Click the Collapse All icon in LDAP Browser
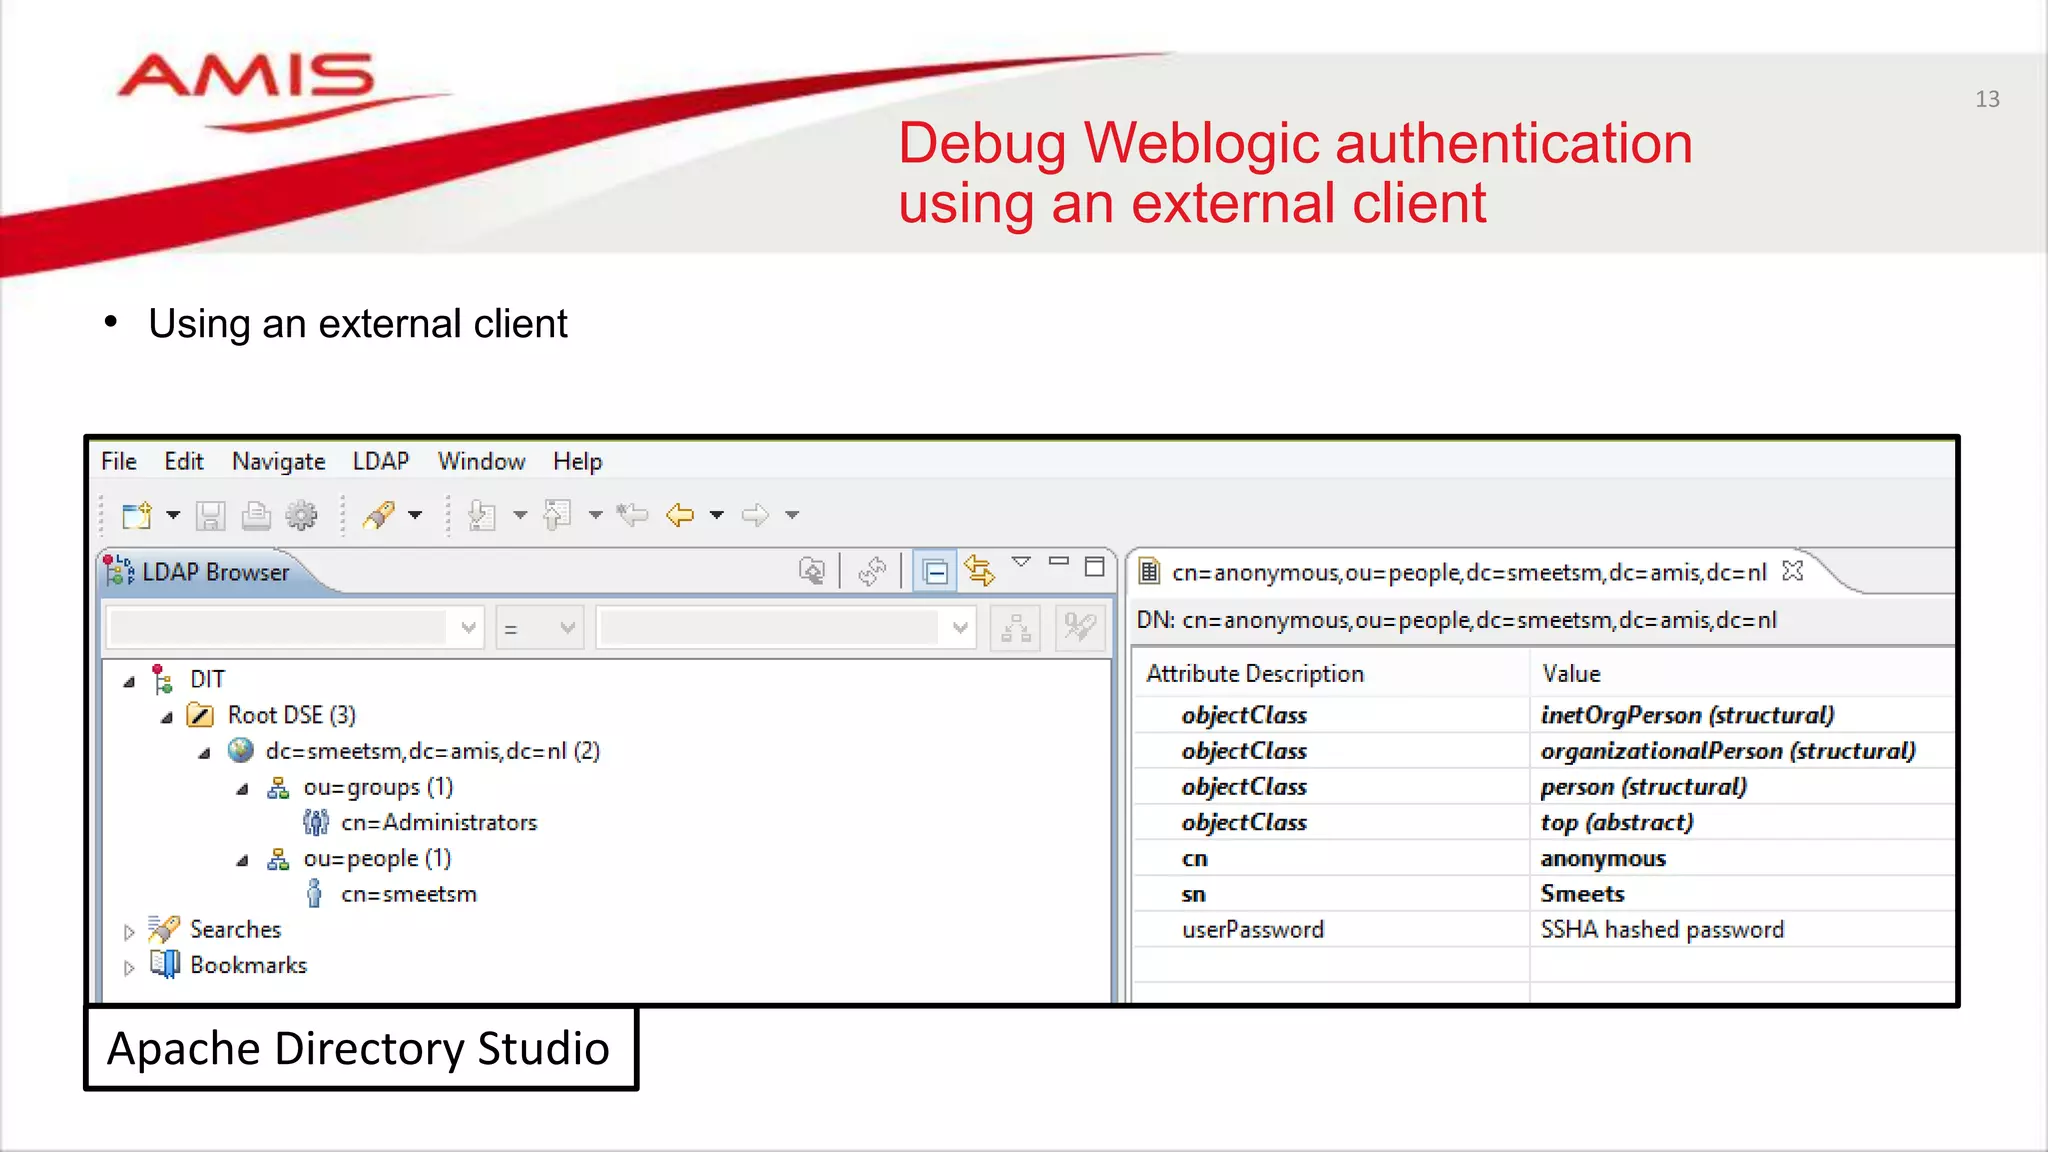 click(935, 572)
